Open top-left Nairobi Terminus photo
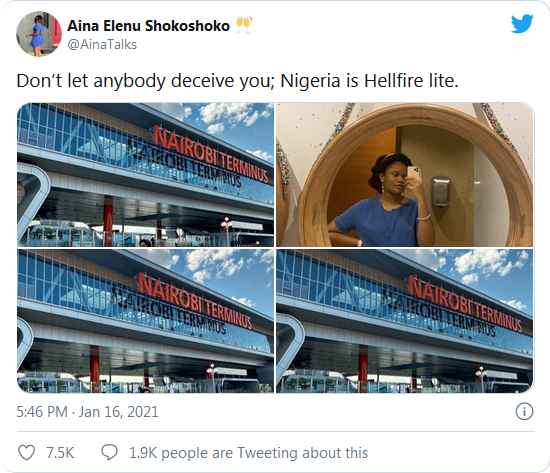The image size is (550, 473). tap(145, 174)
